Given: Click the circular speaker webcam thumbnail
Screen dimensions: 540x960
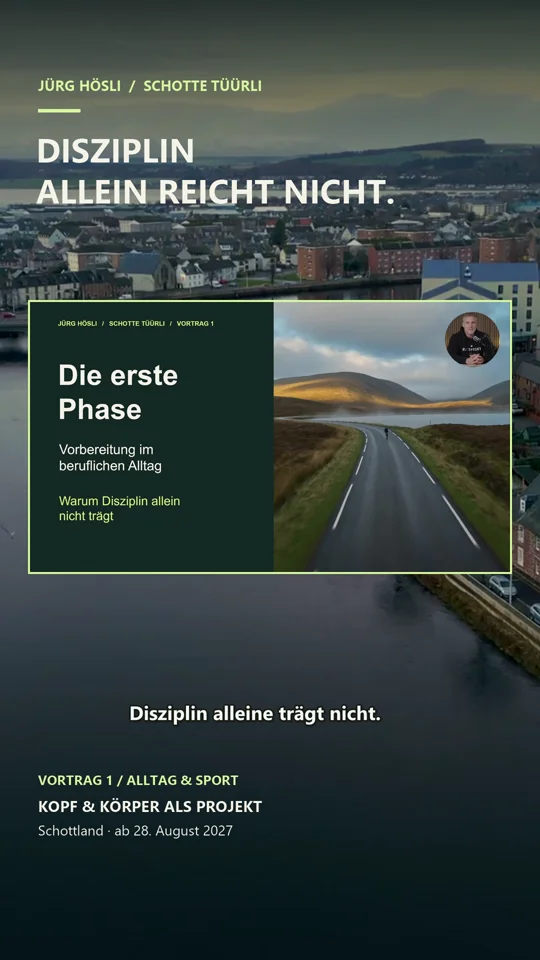Looking at the screenshot, I should tap(472, 339).
